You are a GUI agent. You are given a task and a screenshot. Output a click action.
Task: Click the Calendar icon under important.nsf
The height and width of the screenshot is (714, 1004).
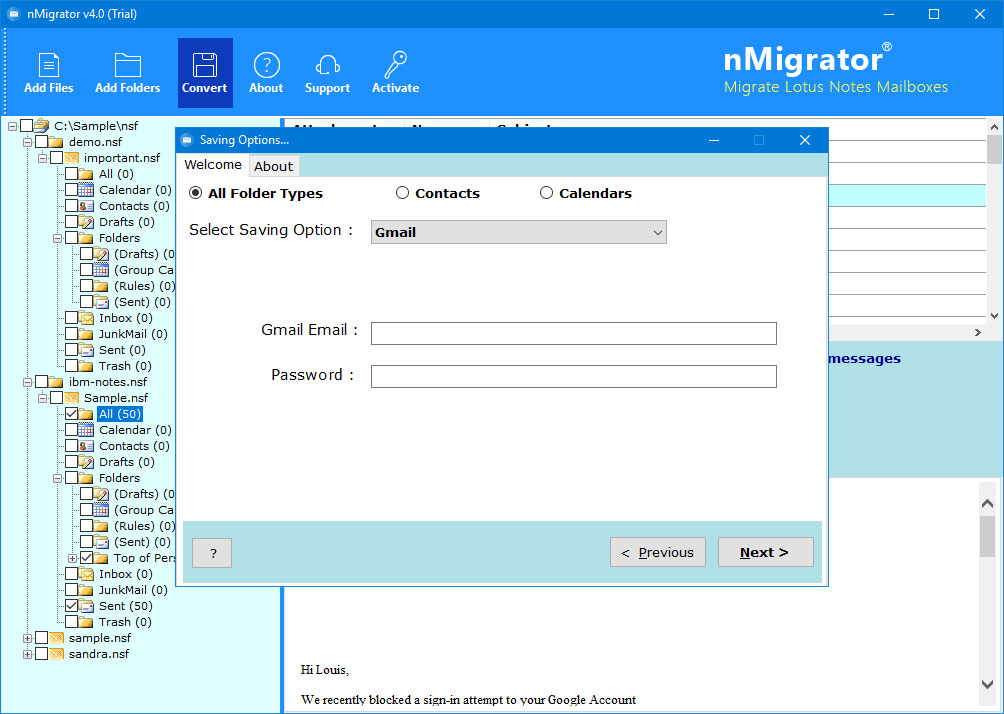[86, 190]
